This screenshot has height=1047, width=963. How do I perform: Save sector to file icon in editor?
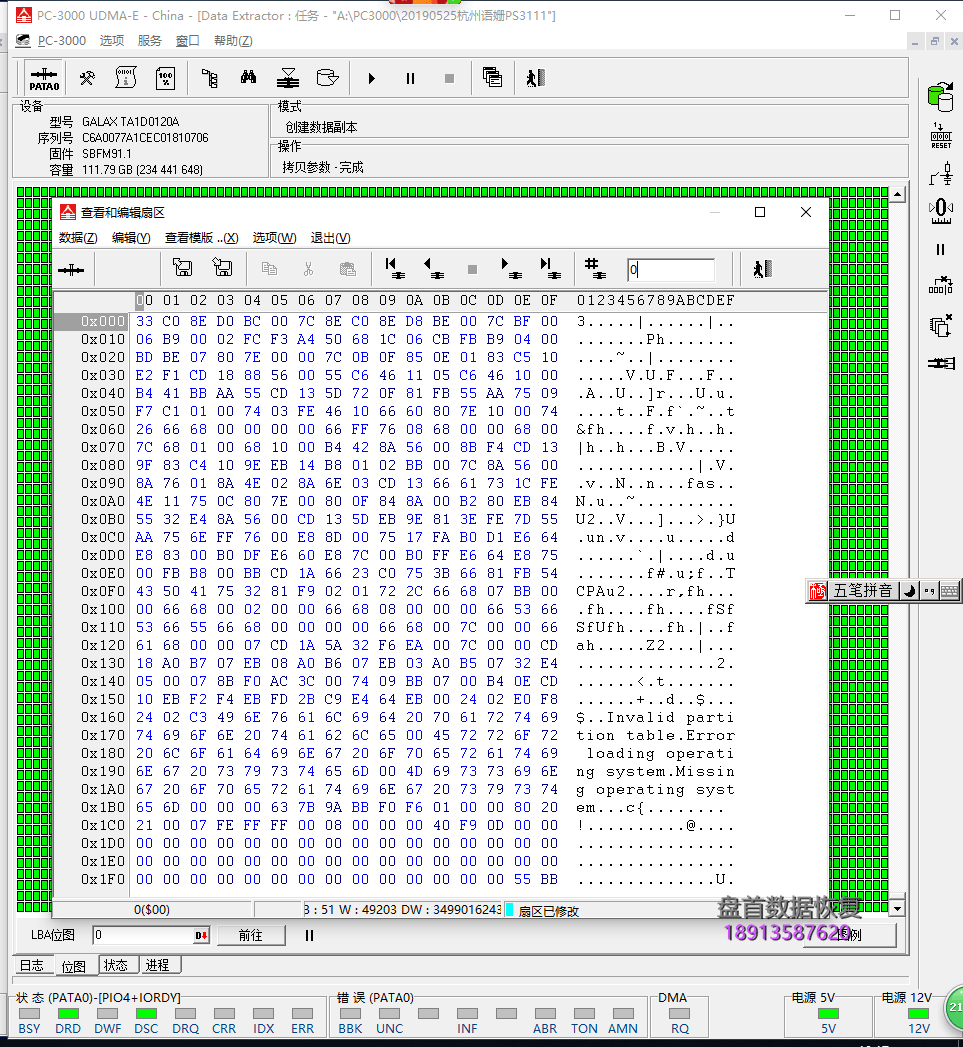pos(182,268)
